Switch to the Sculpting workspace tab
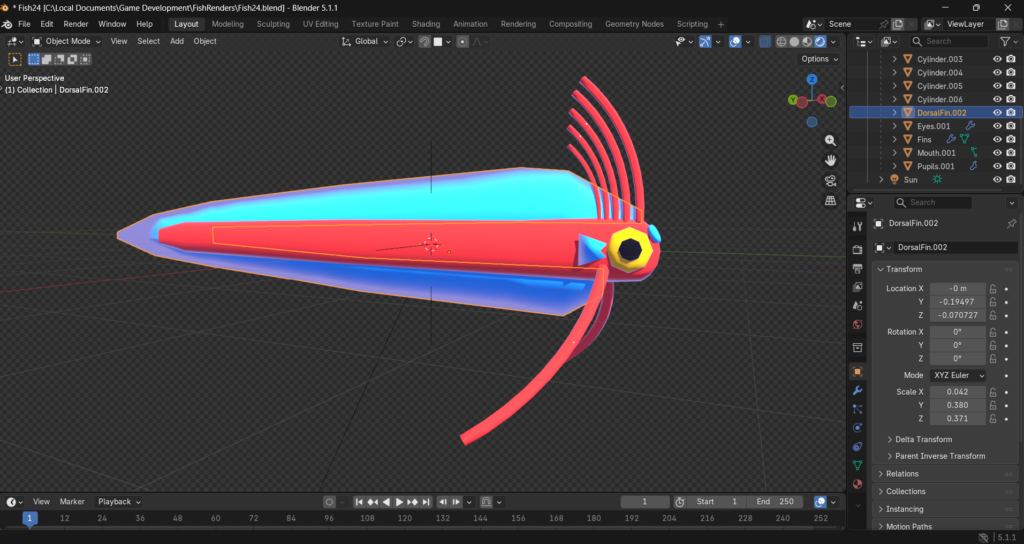The width and height of the screenshot is (1024, 544). click(273, 24)
